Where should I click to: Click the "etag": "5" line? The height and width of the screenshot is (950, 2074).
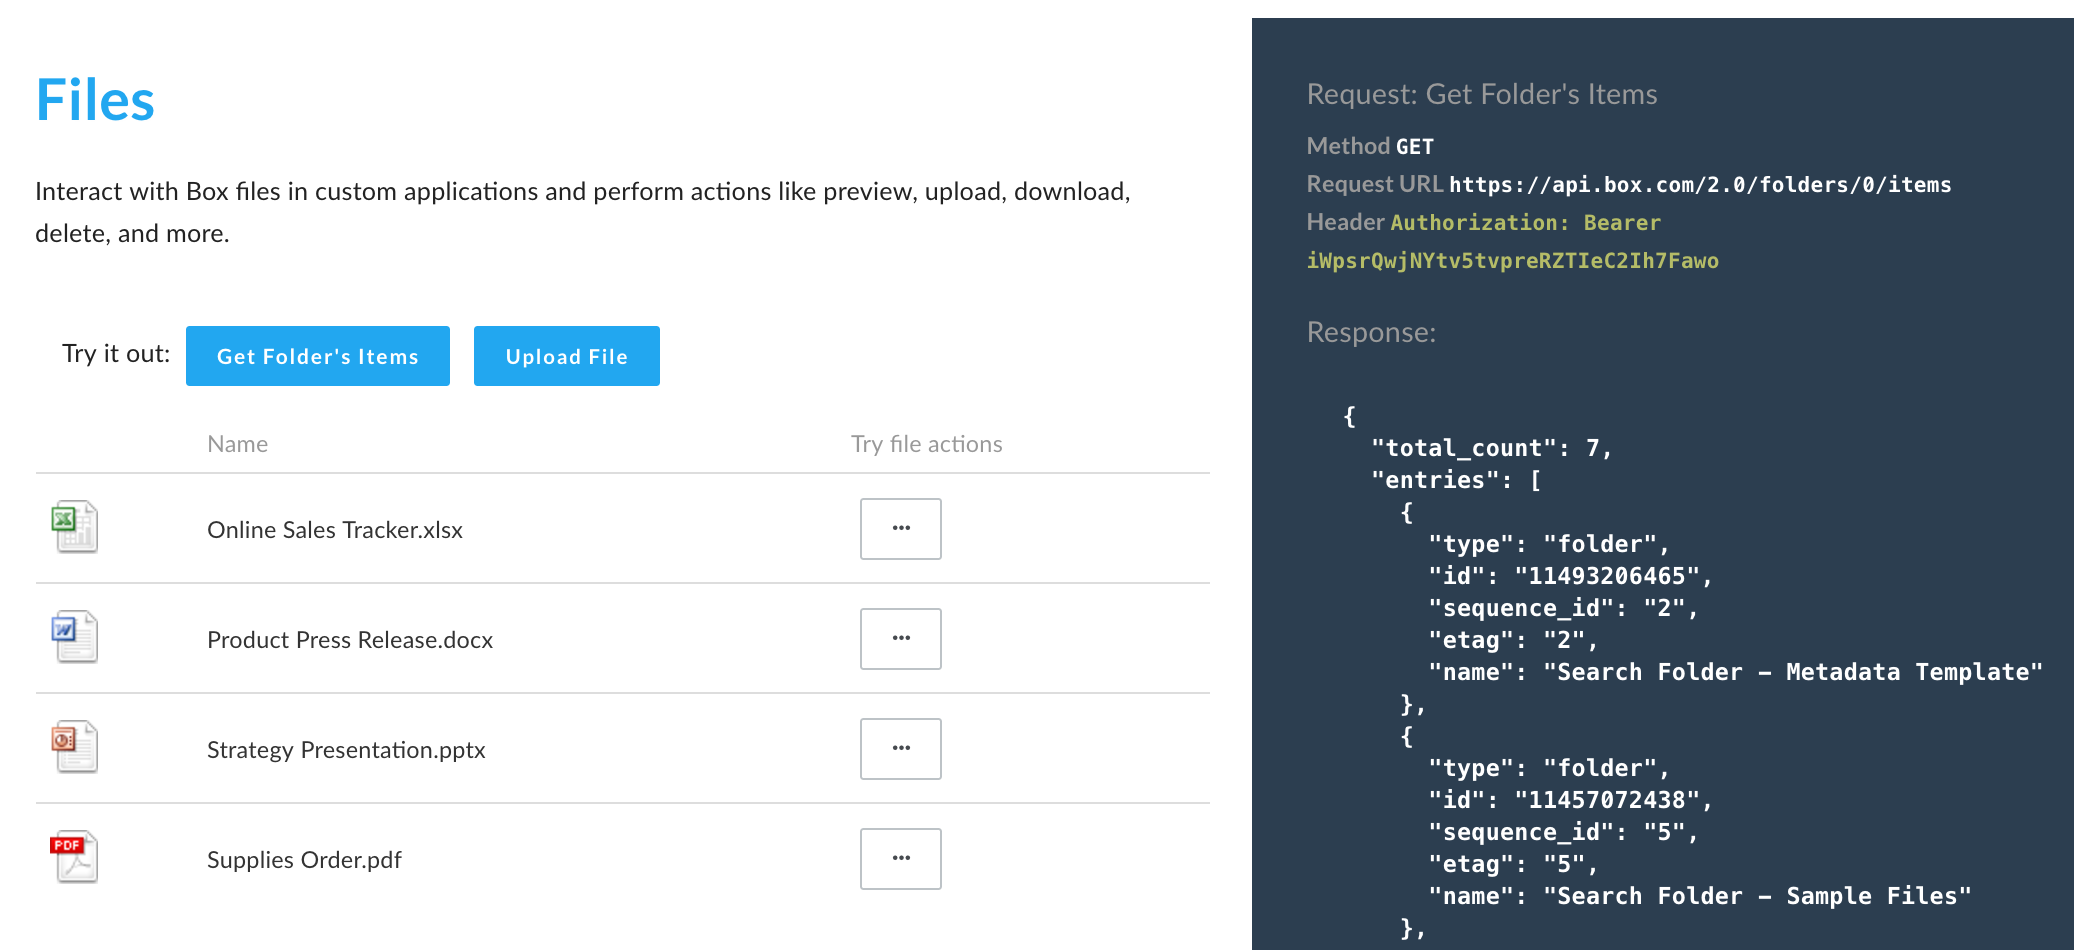(x=1513, y=864)
